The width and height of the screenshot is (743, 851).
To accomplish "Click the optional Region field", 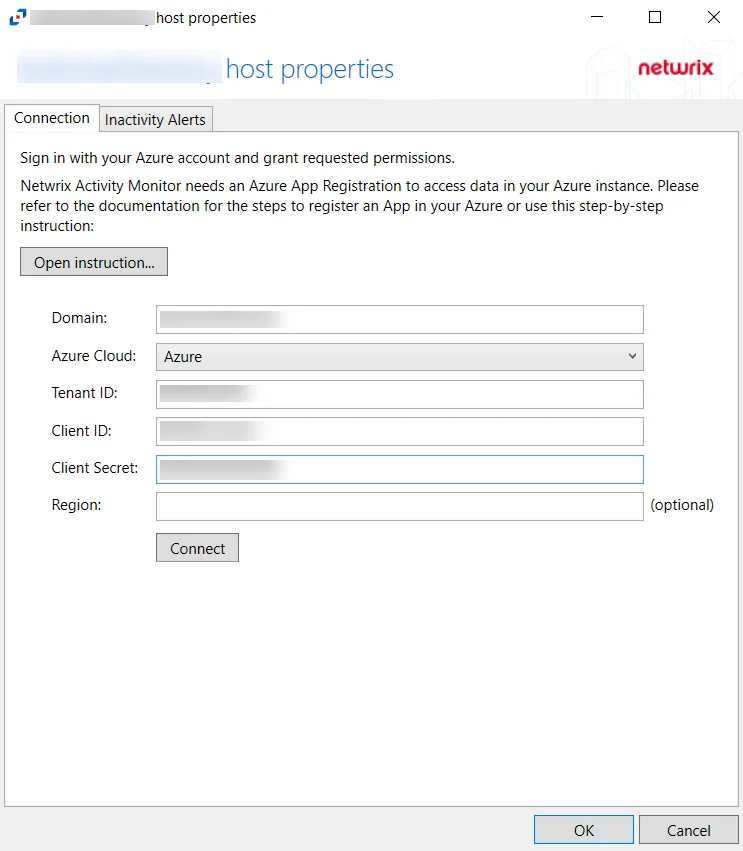I will [x=400, y=506].
